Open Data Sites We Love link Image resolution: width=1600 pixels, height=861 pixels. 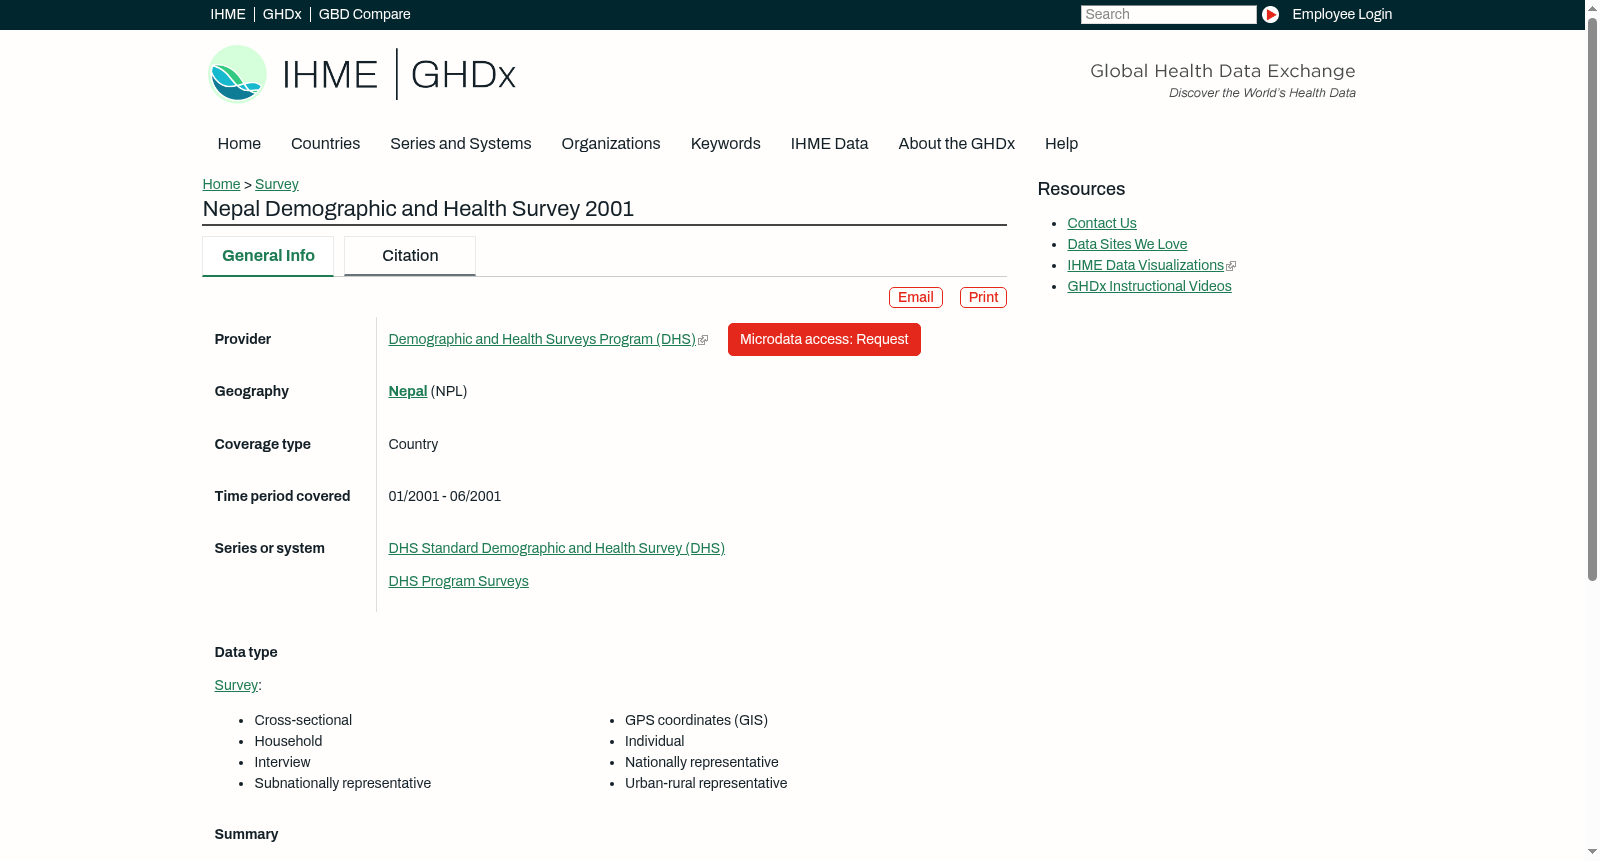point(1127,244)
